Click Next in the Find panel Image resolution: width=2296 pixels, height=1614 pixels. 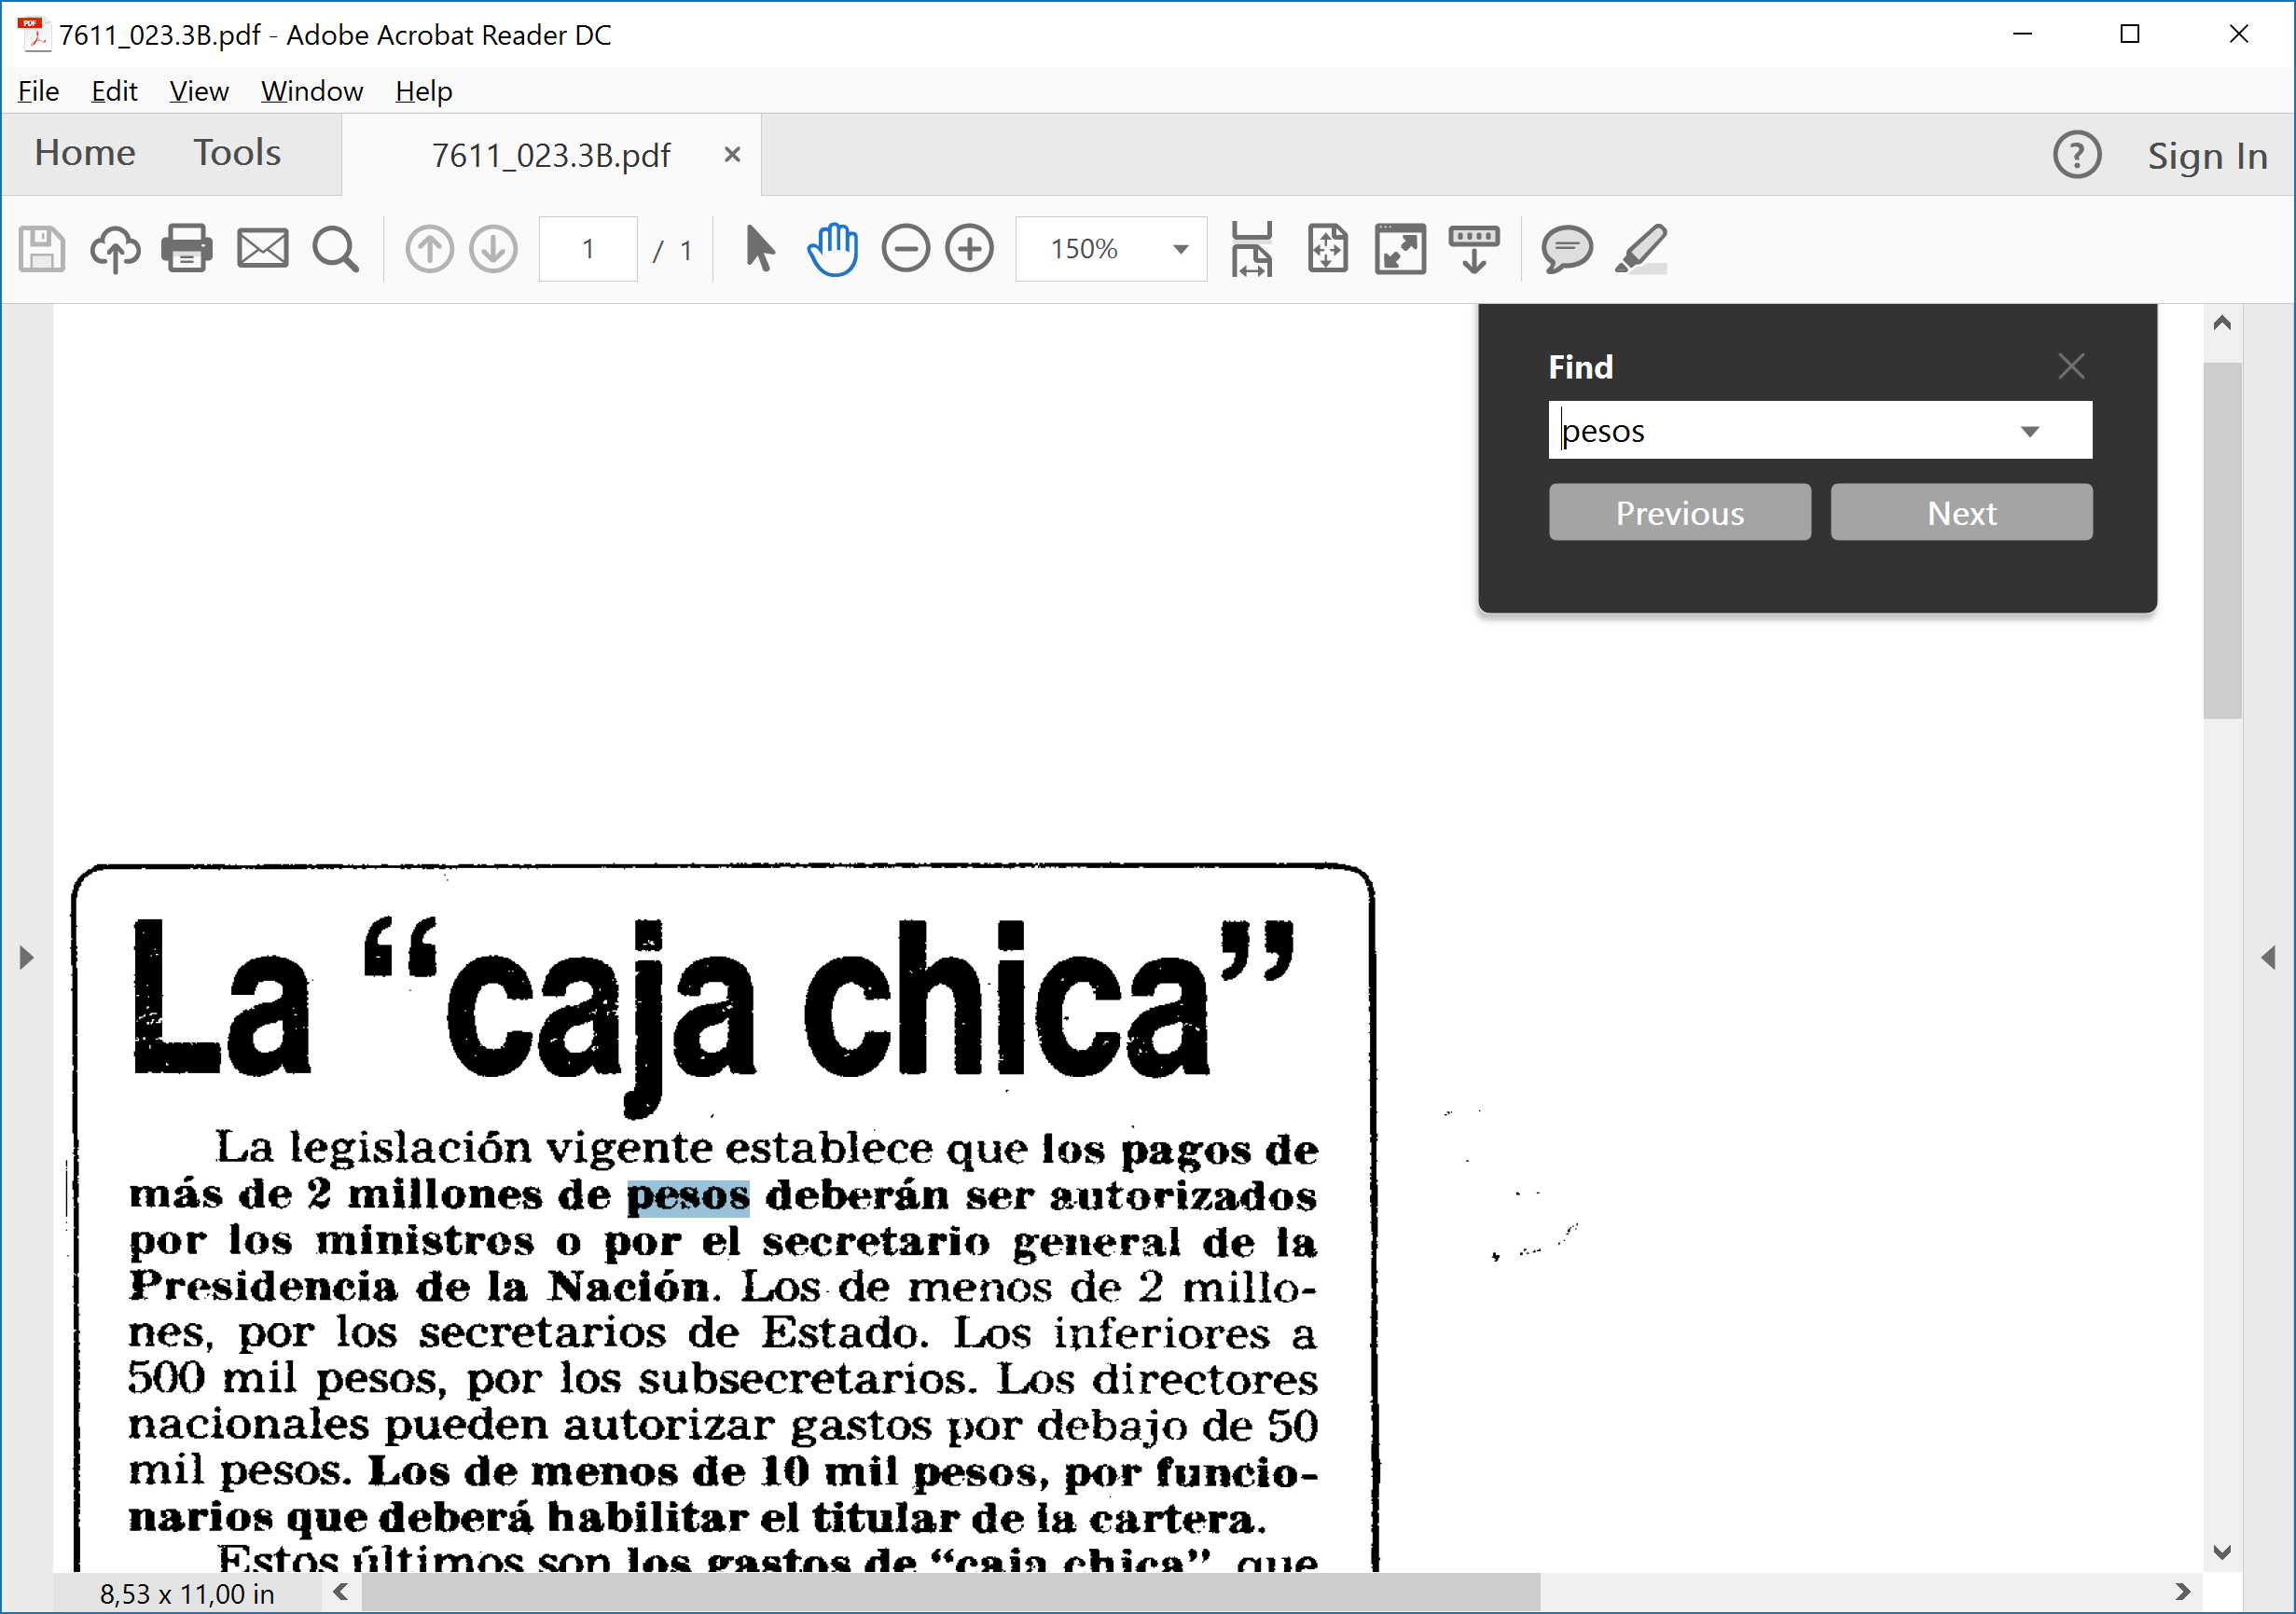(x=1960, y=513)
